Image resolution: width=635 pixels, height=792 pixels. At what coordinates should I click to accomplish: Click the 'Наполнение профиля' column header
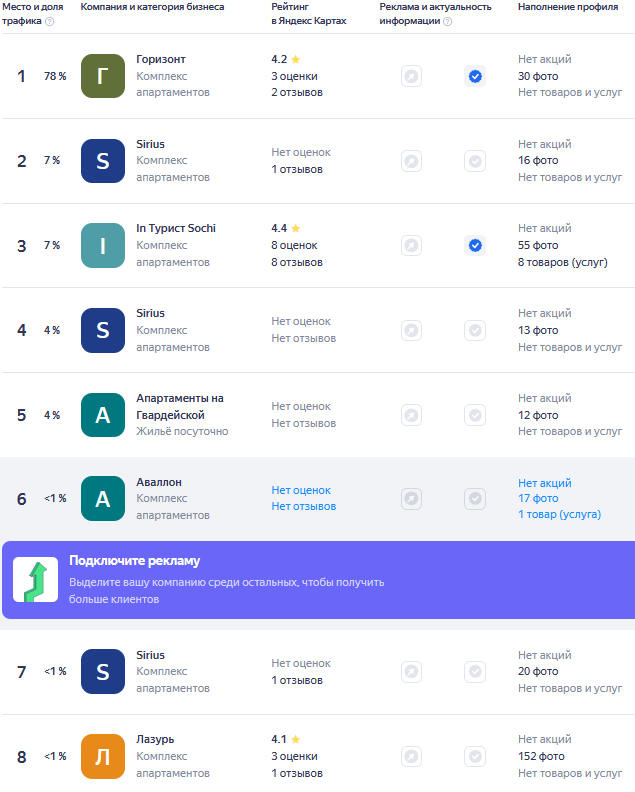point(567,7)
